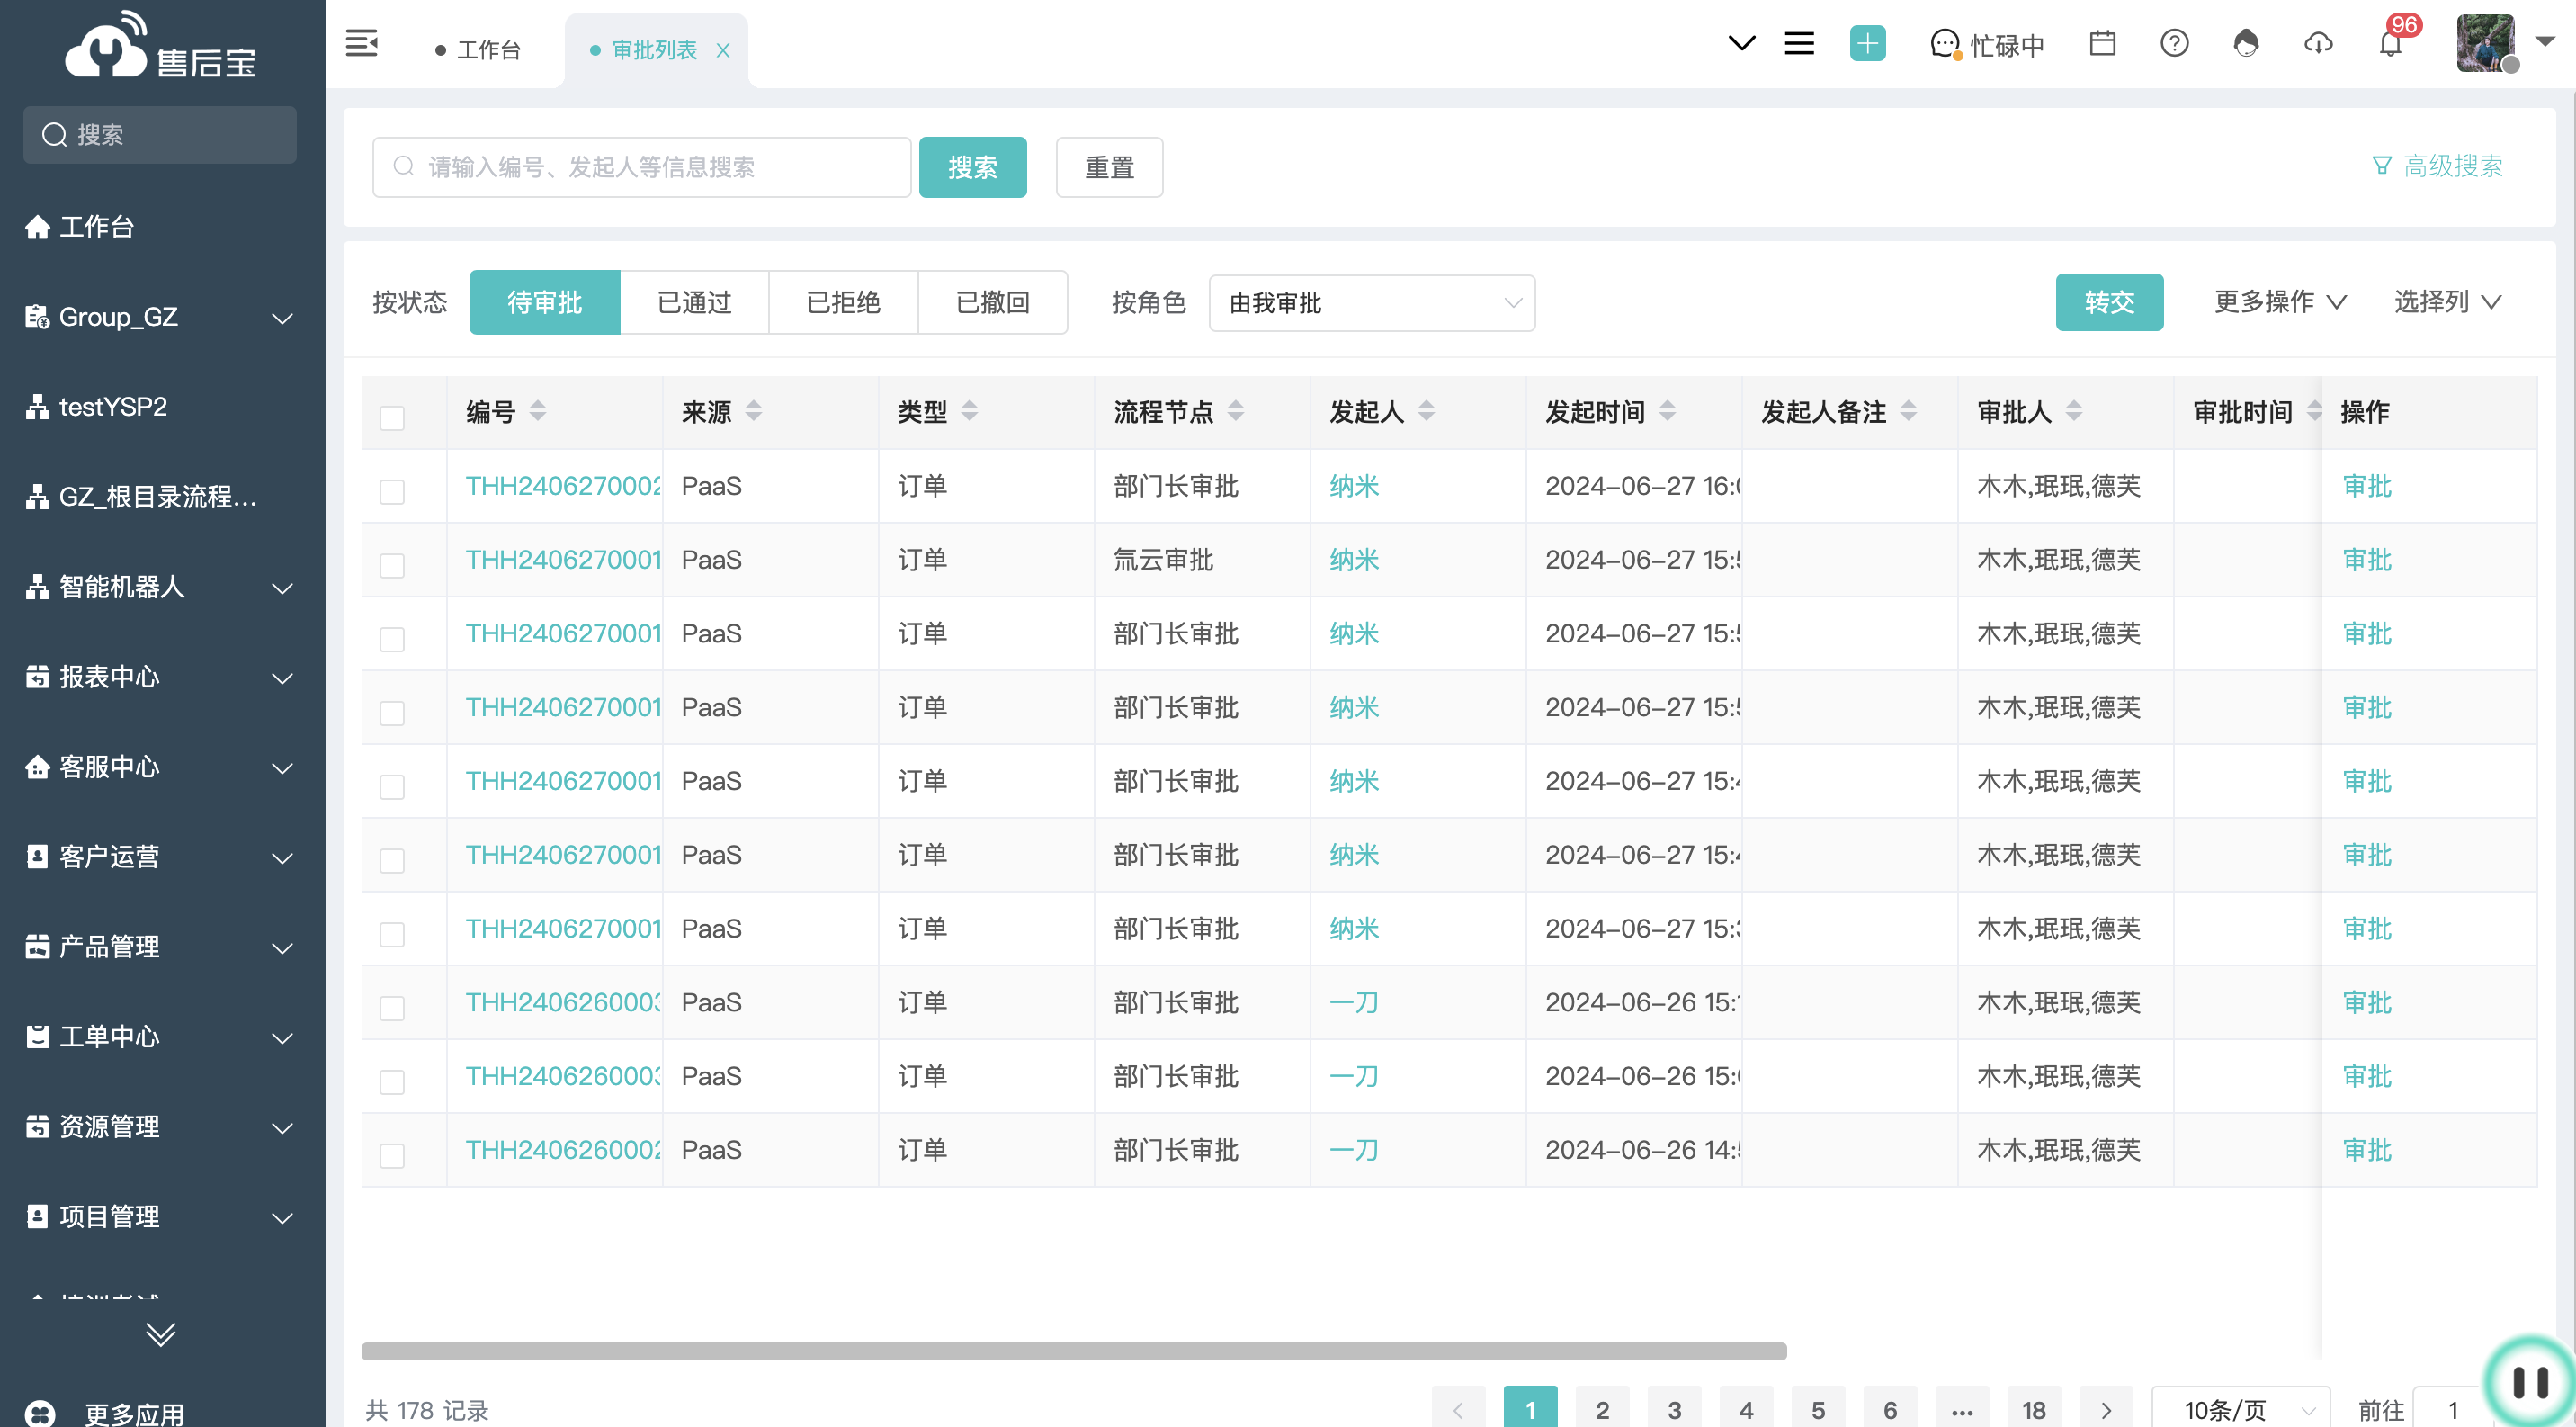Open the help question mark icon
This screenshot has height=1427, width=2576.
[x=2174, y=44]
